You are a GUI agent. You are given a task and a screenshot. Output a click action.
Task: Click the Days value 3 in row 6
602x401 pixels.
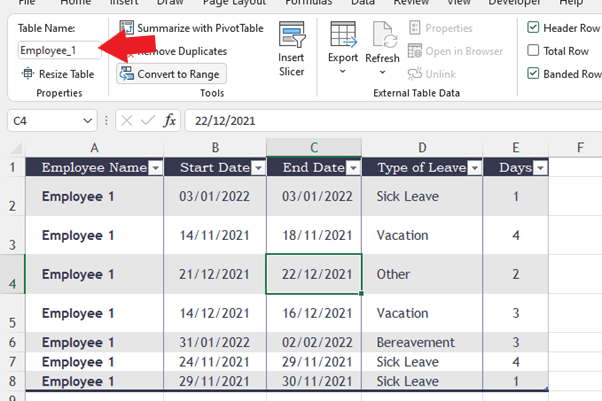516,342
